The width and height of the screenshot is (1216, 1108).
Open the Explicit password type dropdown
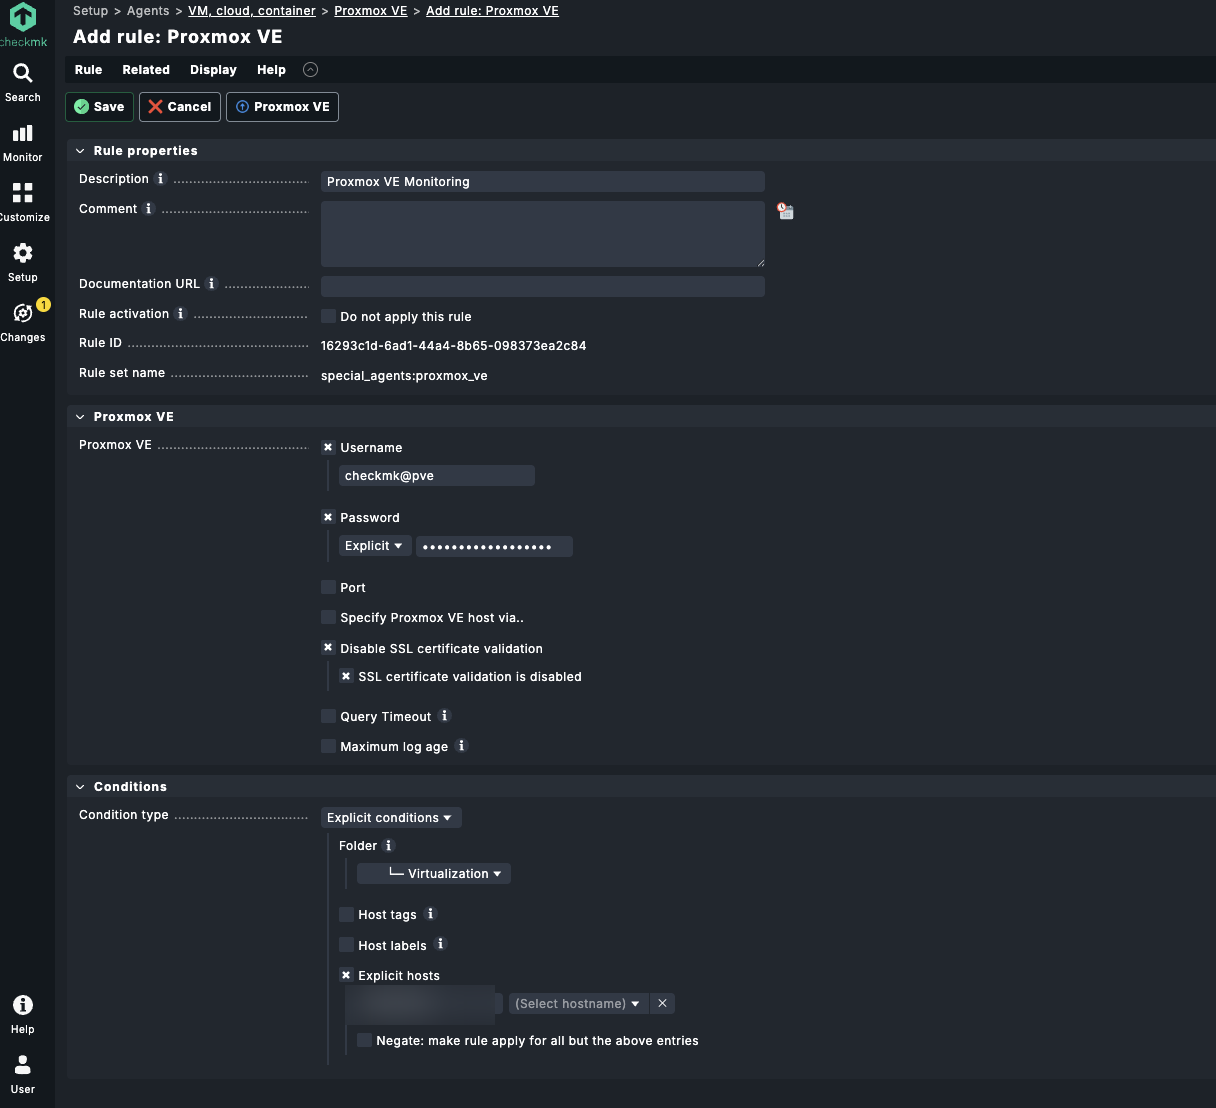coord(374,546)
